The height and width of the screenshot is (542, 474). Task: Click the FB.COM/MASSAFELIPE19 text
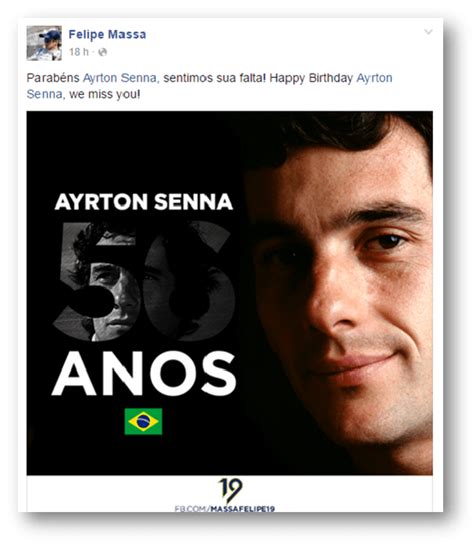pyautogui.click(x=225, y=509)
